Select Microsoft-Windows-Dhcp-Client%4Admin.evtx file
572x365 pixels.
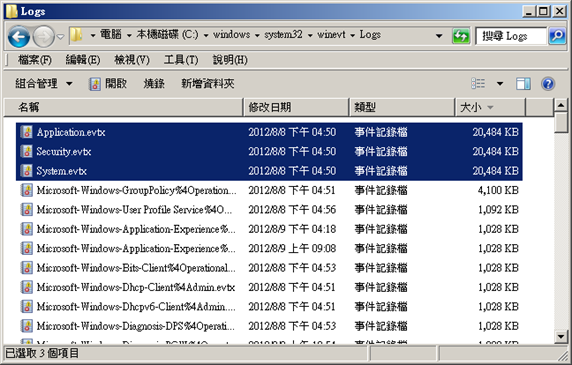coord(136,287)
